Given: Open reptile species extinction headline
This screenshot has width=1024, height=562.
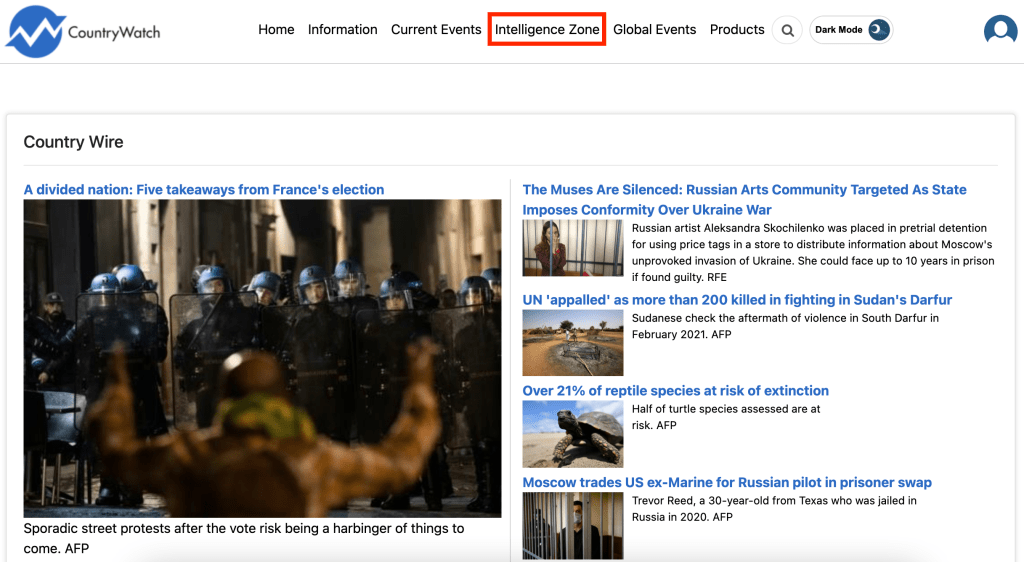Looking at the screenshot, I should (675, 390).
